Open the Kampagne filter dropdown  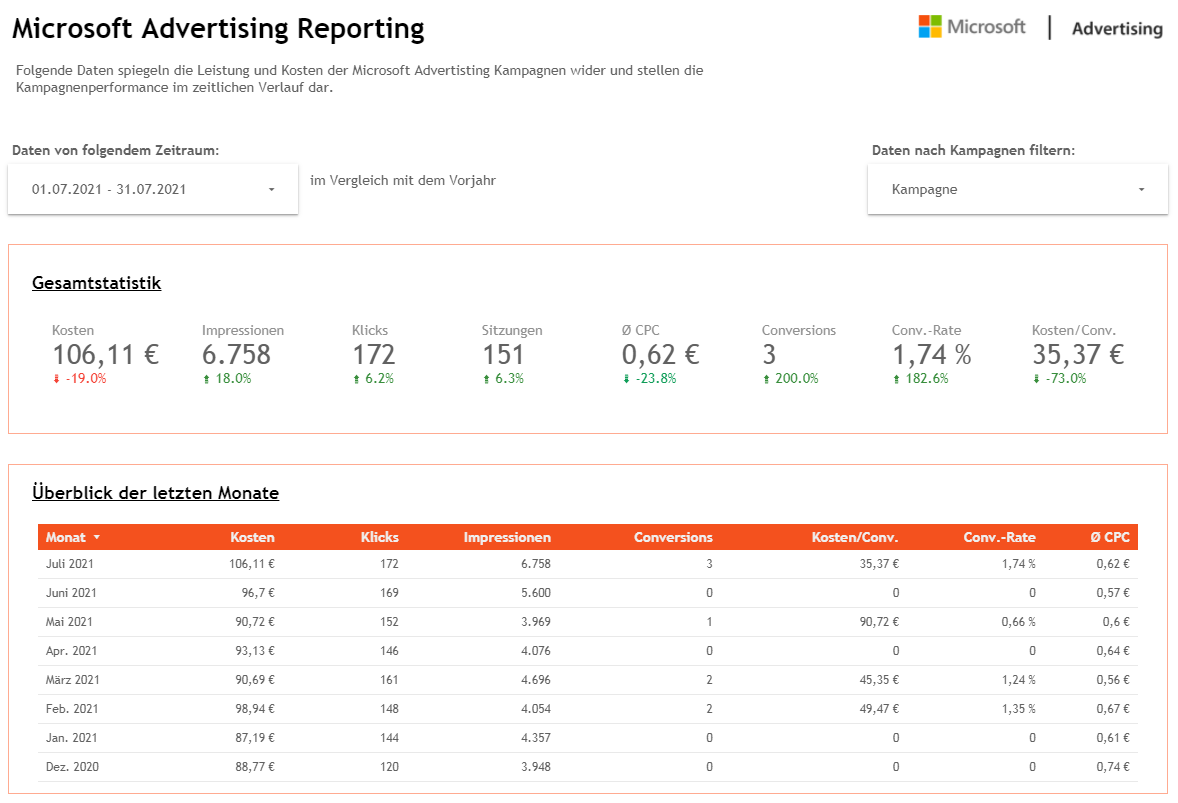pyautogui.click(x=1017, y=189)
